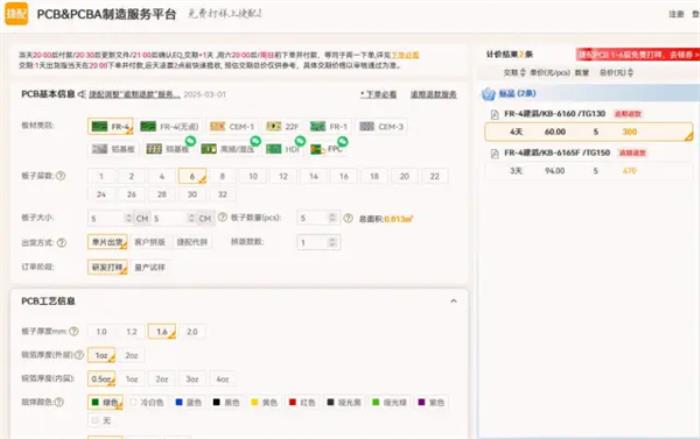
Task: Select the HDI material thumbnail
Action: click(x=273, y=149)
